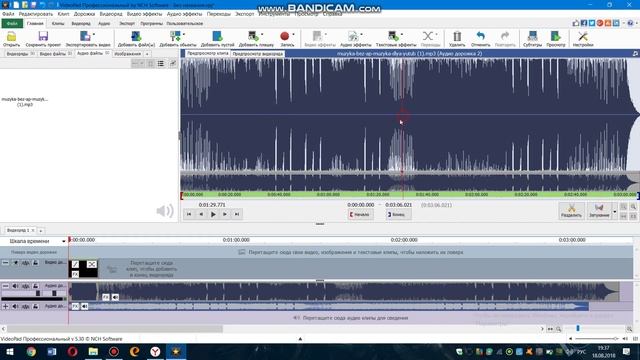Viewport: 640px width, 360px height.
Task: Toggle speaker on second audio clip
Action: tap(84, 306)
